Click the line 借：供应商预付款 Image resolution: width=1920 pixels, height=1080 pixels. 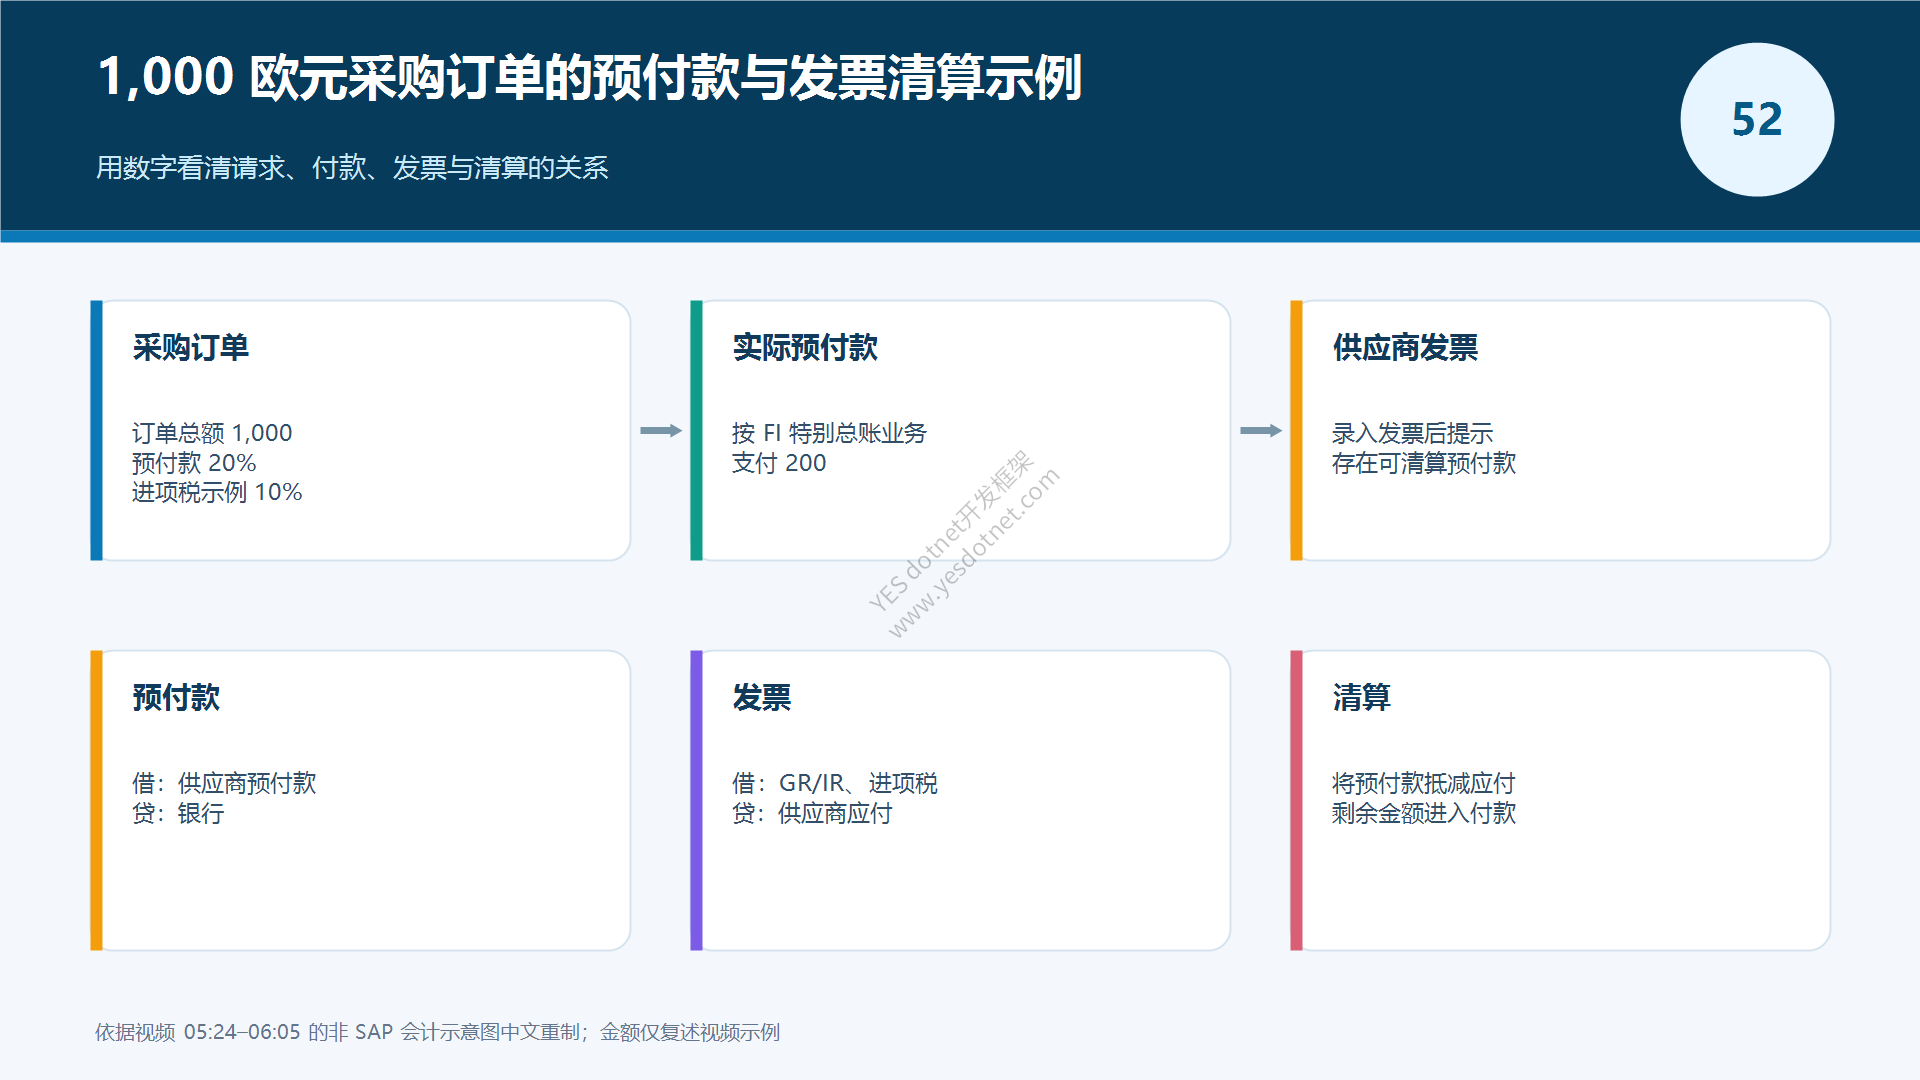[224, 783]
